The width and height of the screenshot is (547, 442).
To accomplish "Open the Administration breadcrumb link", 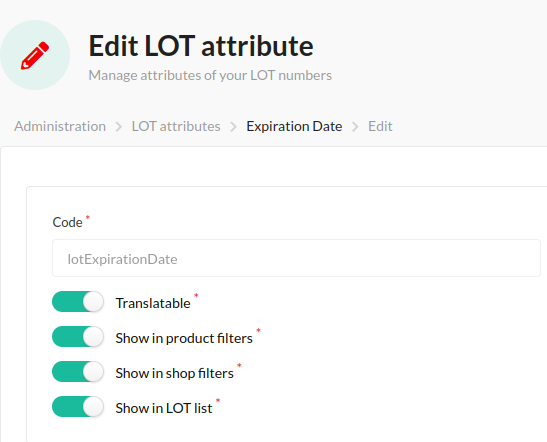I will pyautogui.click(x=60, y=126).
